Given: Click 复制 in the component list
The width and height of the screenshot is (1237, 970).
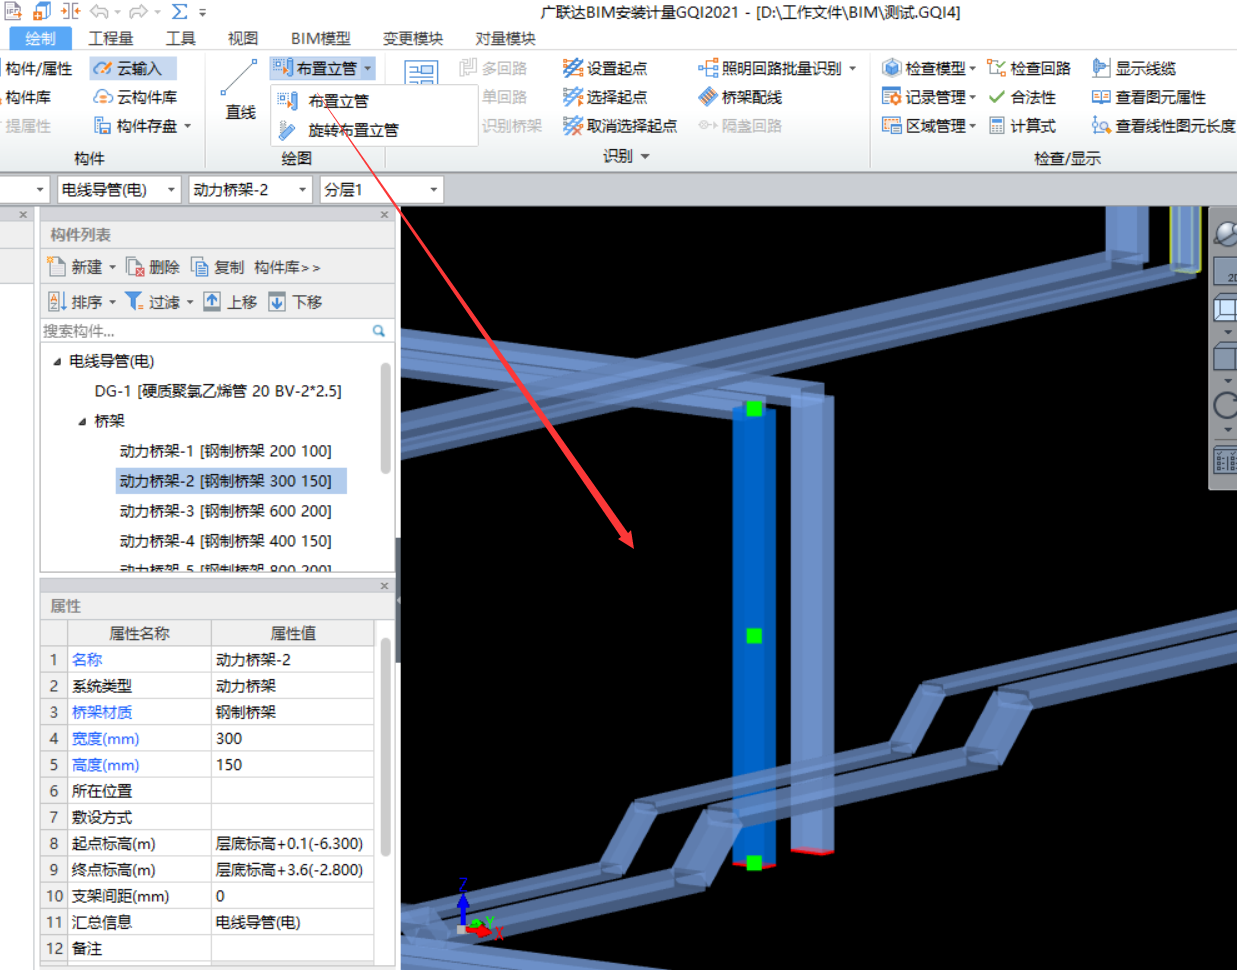Looking at the screenshot, I should coord(217,267).
